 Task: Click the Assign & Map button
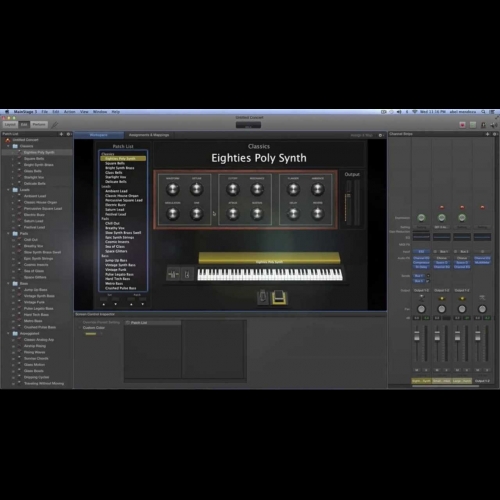point(362,135)
